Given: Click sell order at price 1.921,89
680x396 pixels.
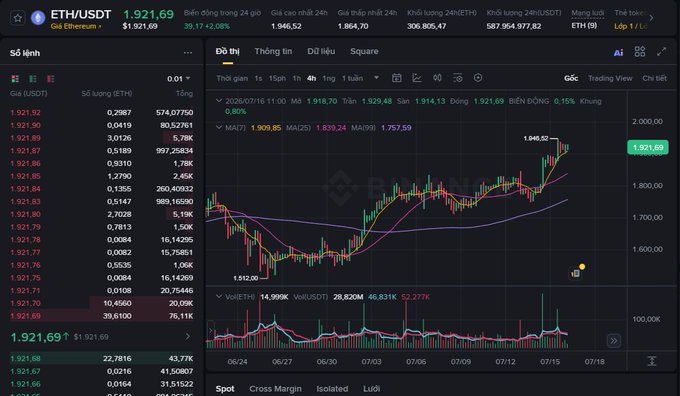Looking at the screenshot, I should [x=101, y=138].
